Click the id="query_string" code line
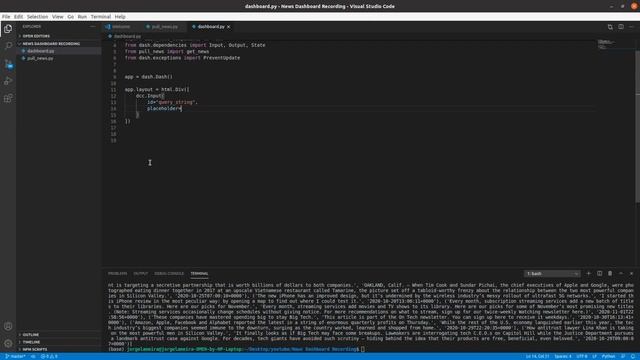The height and width of the screenshot is (360, 640). pos(172,102)
